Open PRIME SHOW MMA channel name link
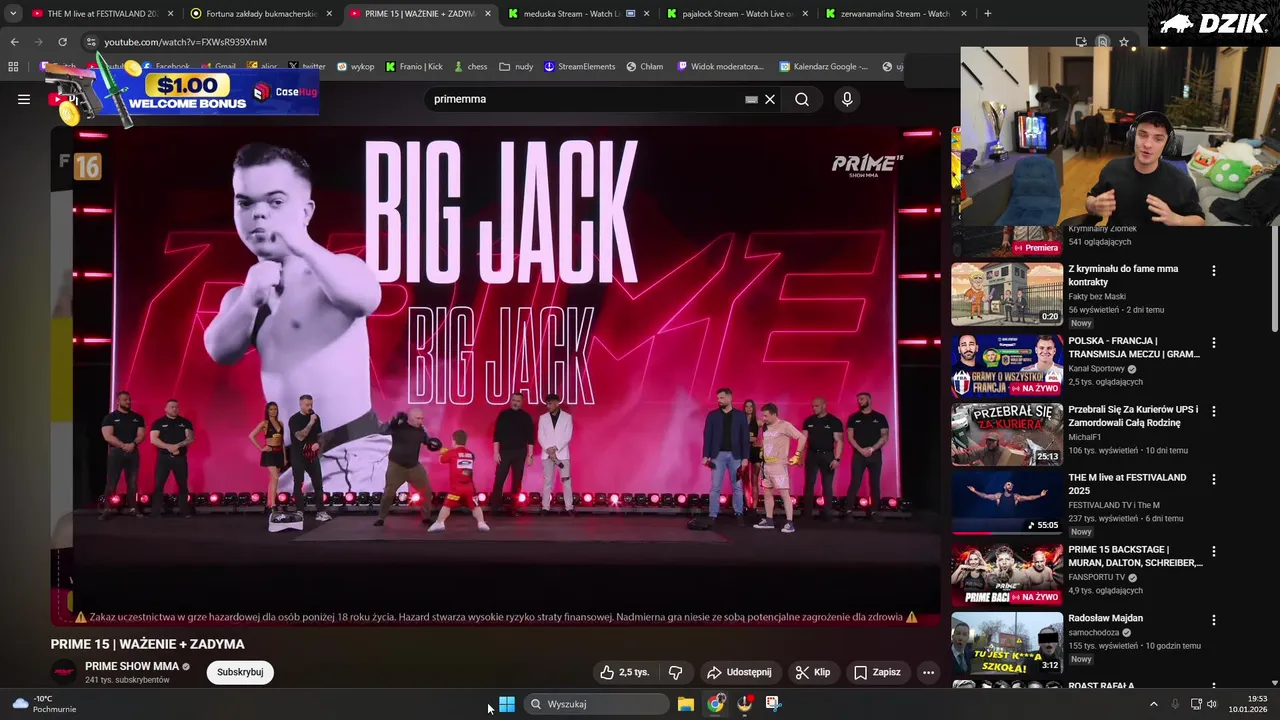 tap(132, 666)
